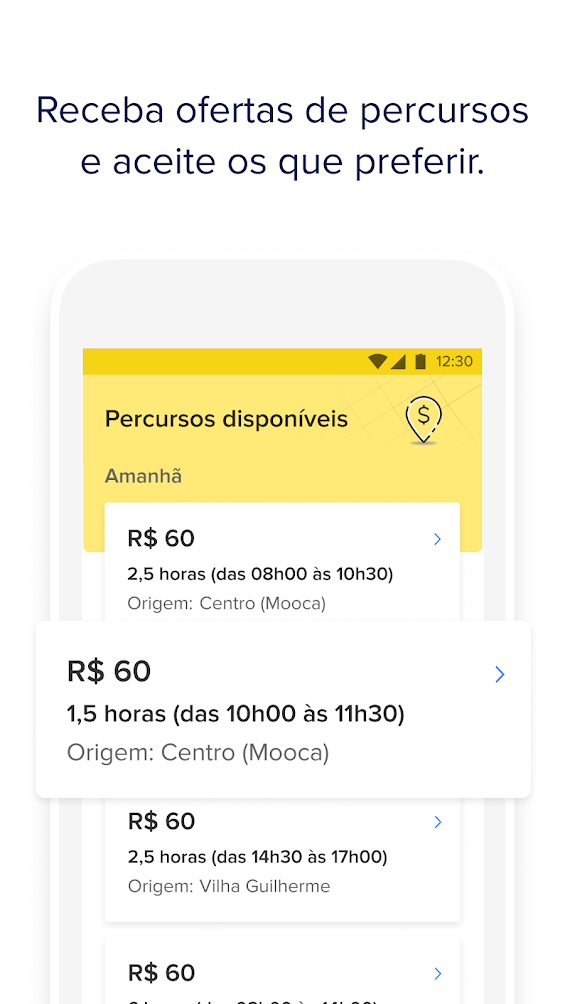Tap the headline Receba ofertas de percursos
The image size is (565, 1004).
pyautogui.click(x=282, y=110)
